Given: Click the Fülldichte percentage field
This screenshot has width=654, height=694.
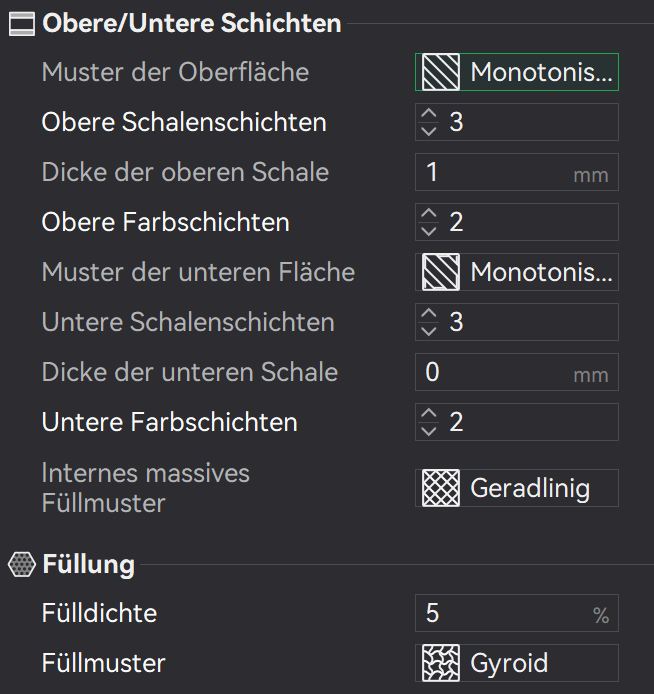Looking at the screenshot, I should pyautogui.click(x=500, y=613).
